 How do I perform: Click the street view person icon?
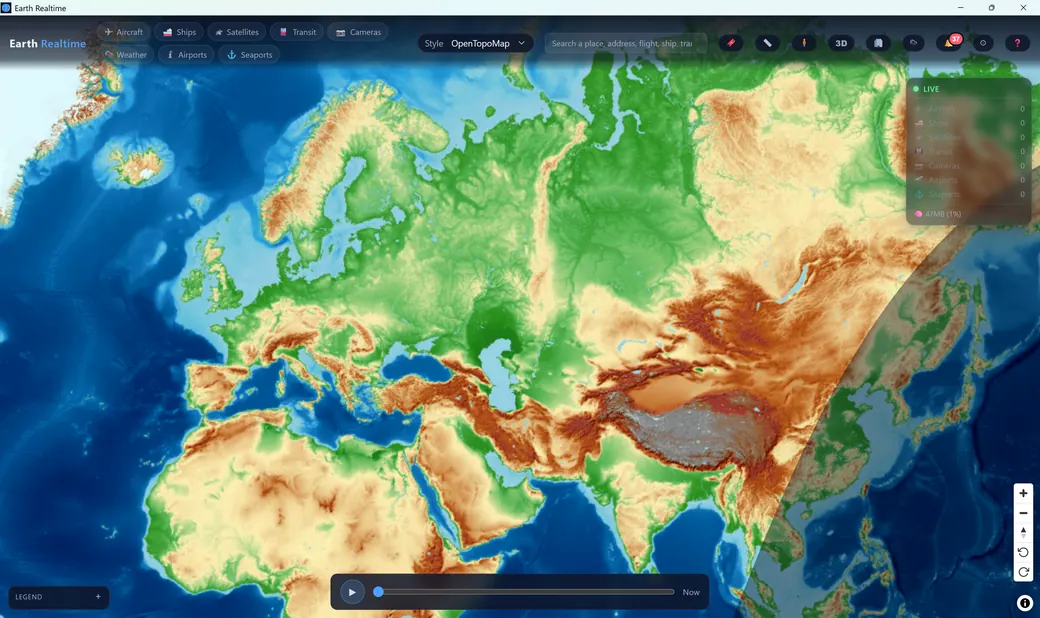tap(804, 43)
